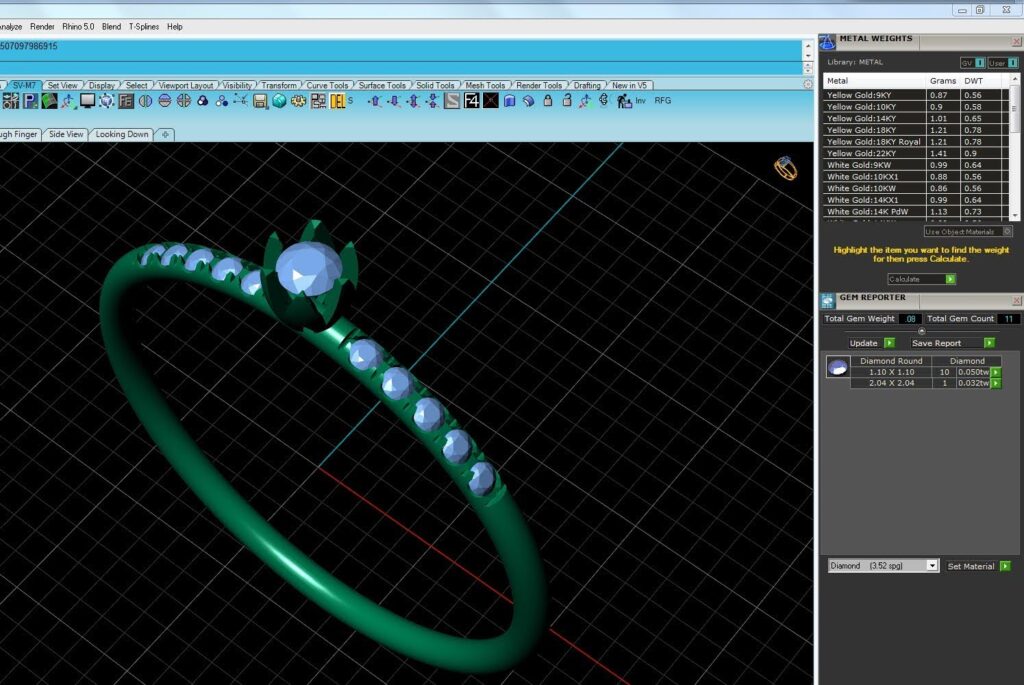The height and width of the screenshot is (685, 1024).
Task: Click the green arrow for the 0.032tw row
Action: coord(996,383)
